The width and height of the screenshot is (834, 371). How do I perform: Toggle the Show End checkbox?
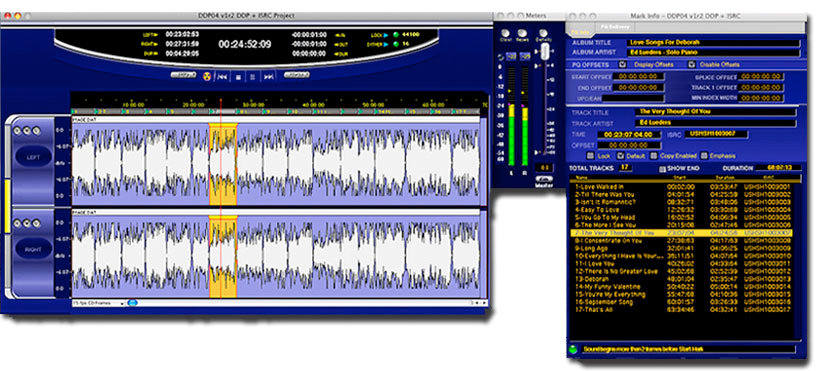(662, 169)
